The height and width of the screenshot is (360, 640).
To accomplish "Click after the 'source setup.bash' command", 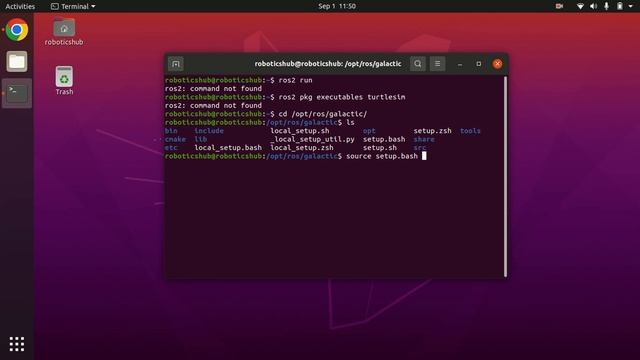I will pos(424,156).
